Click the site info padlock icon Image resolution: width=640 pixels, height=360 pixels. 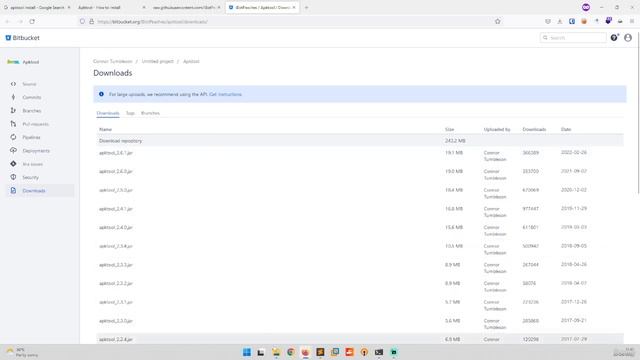tap(91, 21)
